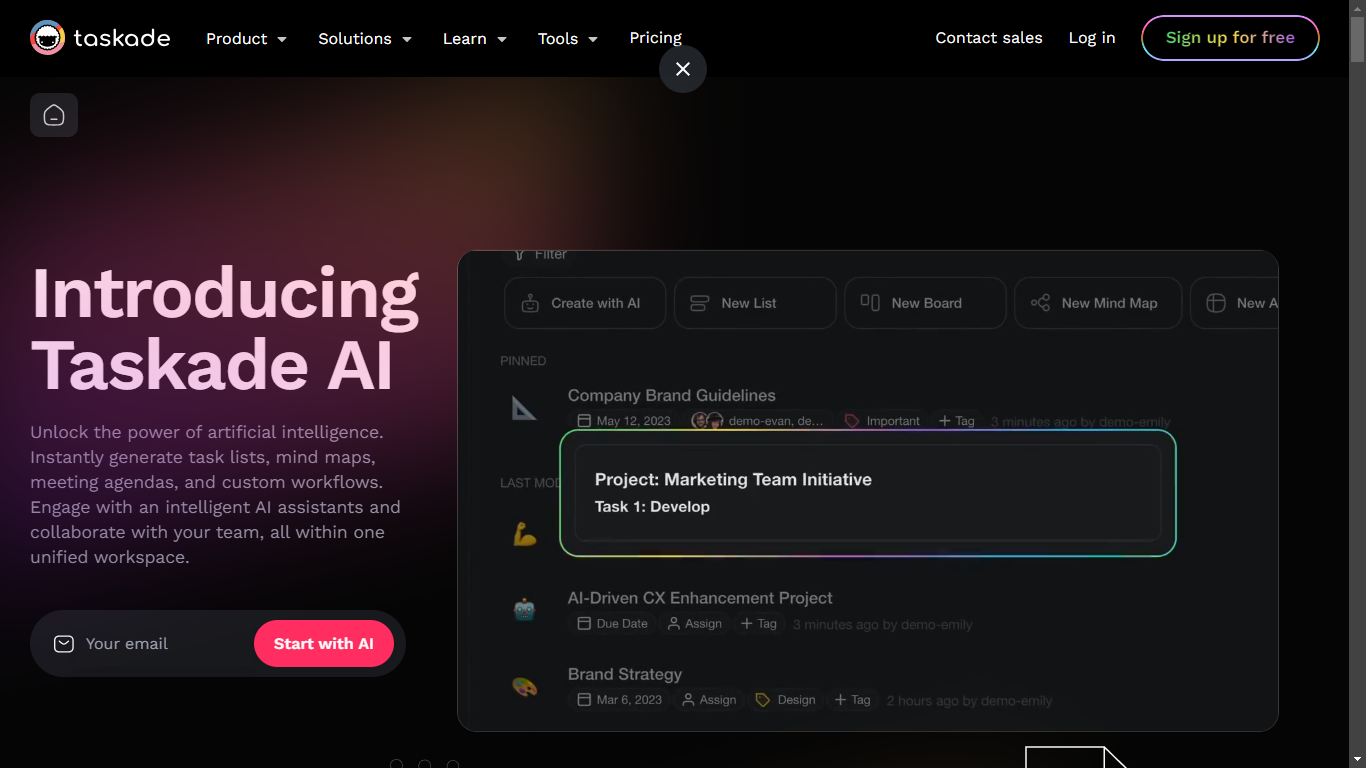Click the demo-evan assignee avatars
Viewport: 1366px width, 768px height.
pyautogui.click(x=708, y=421)
